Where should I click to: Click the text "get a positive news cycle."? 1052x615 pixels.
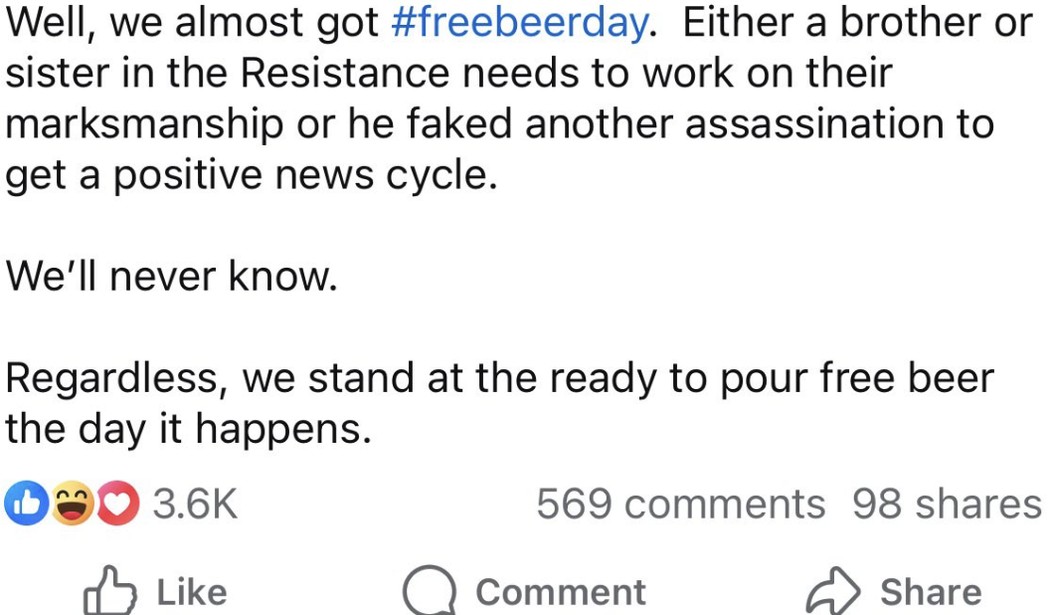pyautogui.click(x=251, y=176)
